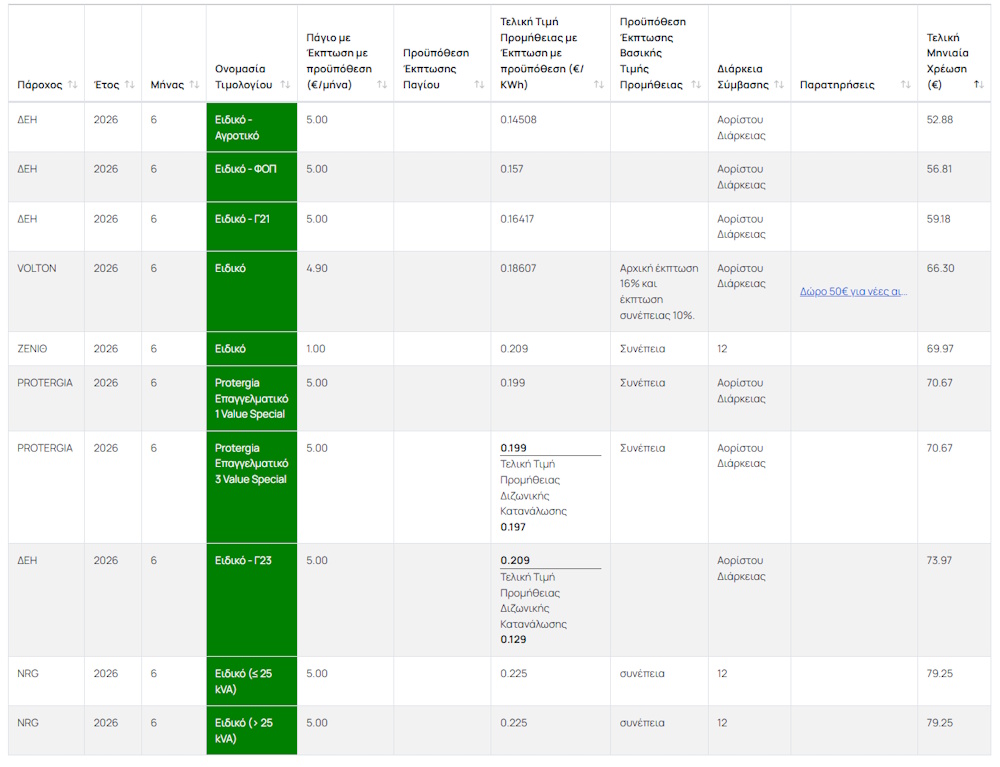
Task: Click the two-zone price 0.197
Action: point(513,527)
